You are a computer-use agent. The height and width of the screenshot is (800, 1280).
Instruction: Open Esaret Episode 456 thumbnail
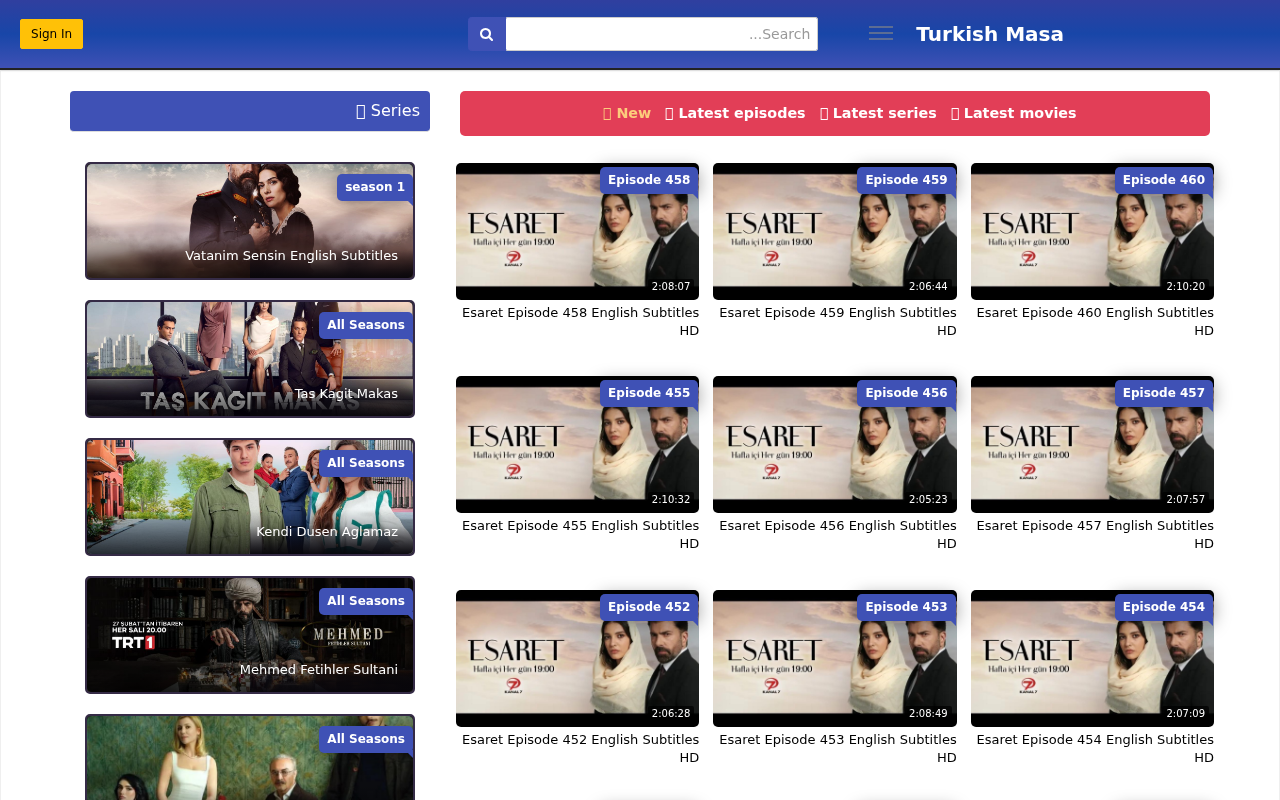point(835,444)
